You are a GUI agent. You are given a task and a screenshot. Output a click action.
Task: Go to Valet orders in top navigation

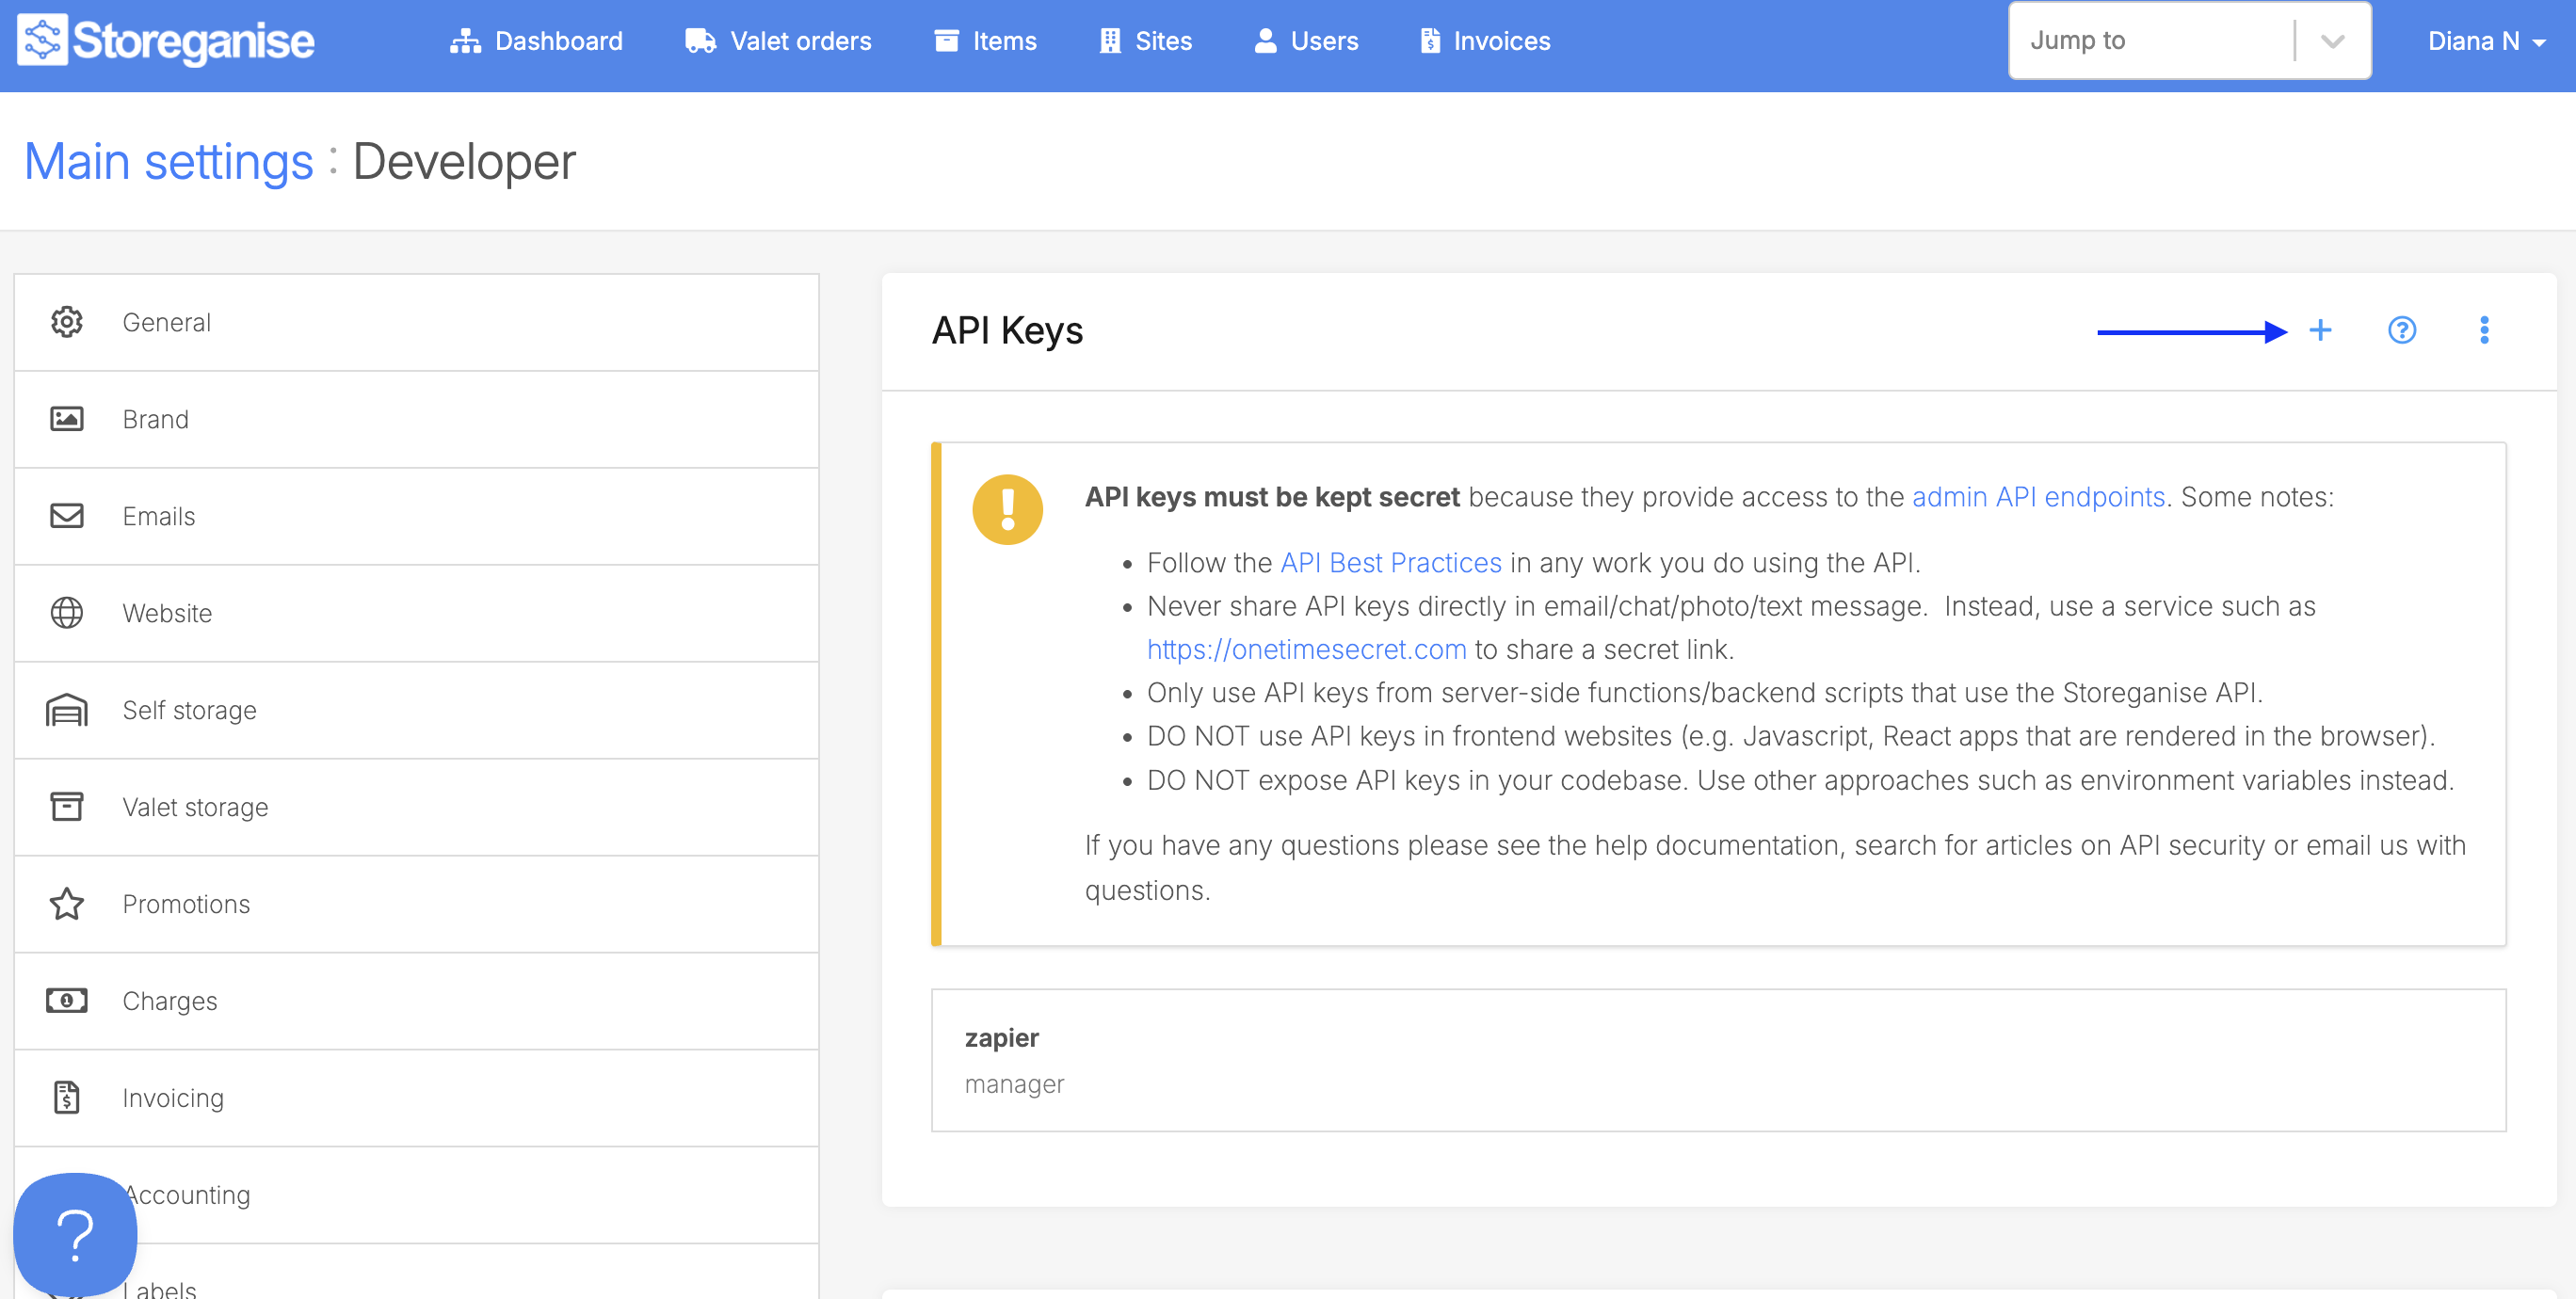pos(779,41)
